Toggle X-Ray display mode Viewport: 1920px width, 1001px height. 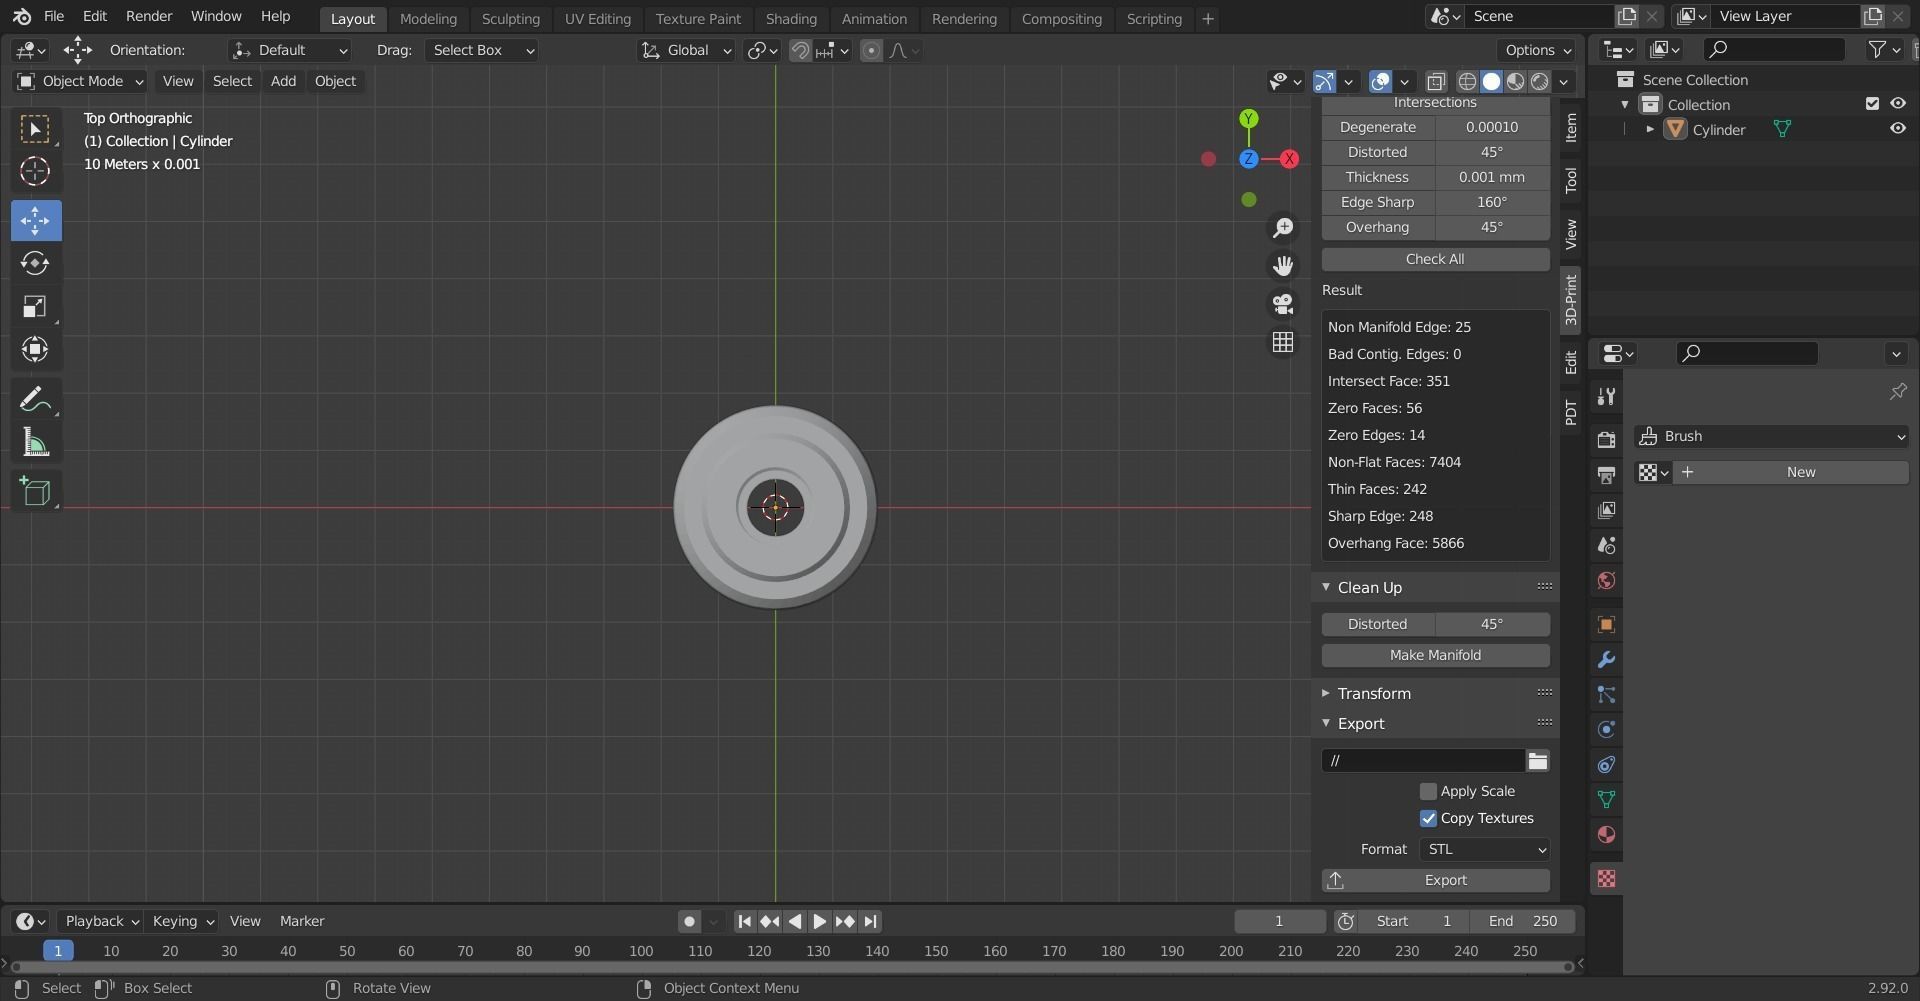[x=1436, y=81]
